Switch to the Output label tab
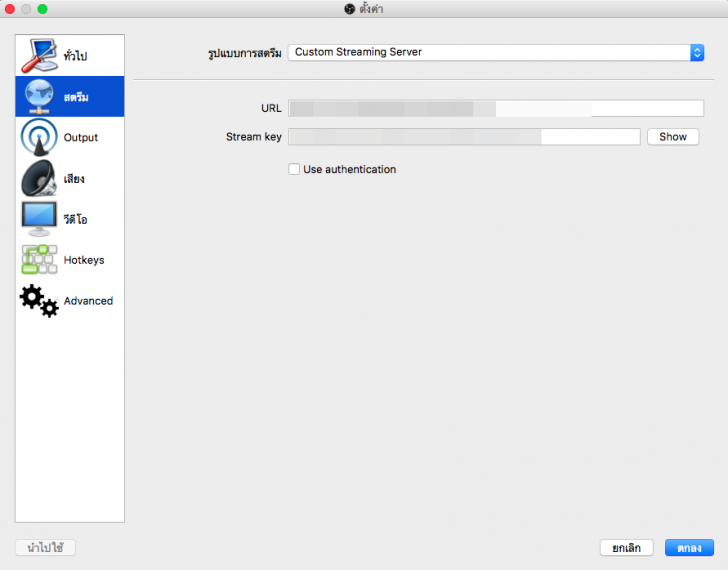The width and height of the screenshot is (728, 570). point(81,137)
